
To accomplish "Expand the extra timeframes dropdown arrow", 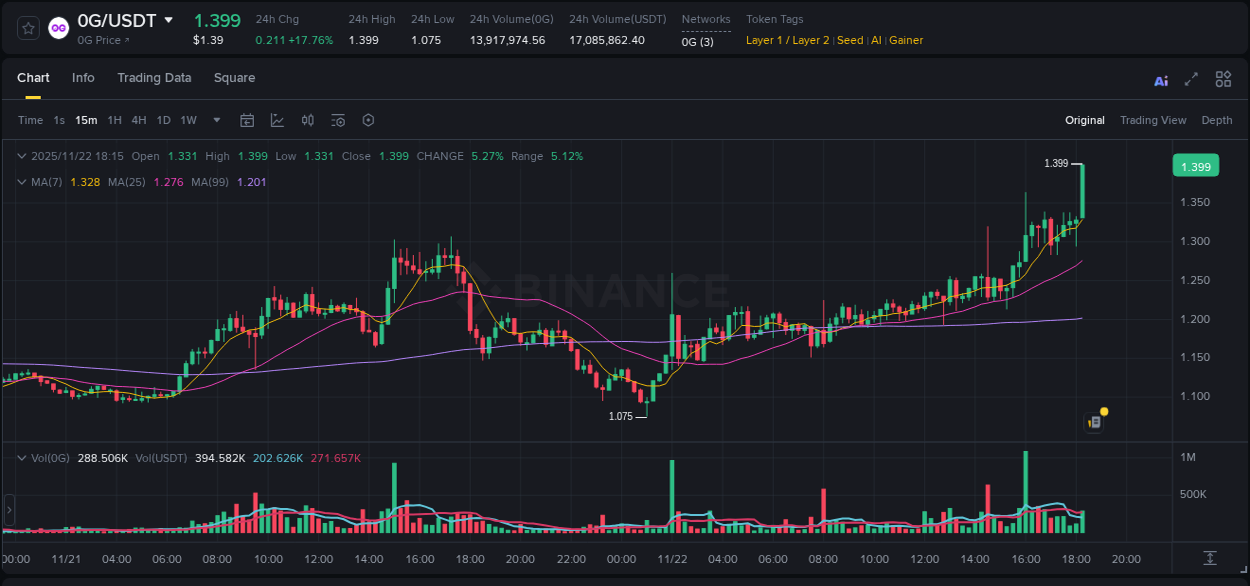I will (215, 120).
